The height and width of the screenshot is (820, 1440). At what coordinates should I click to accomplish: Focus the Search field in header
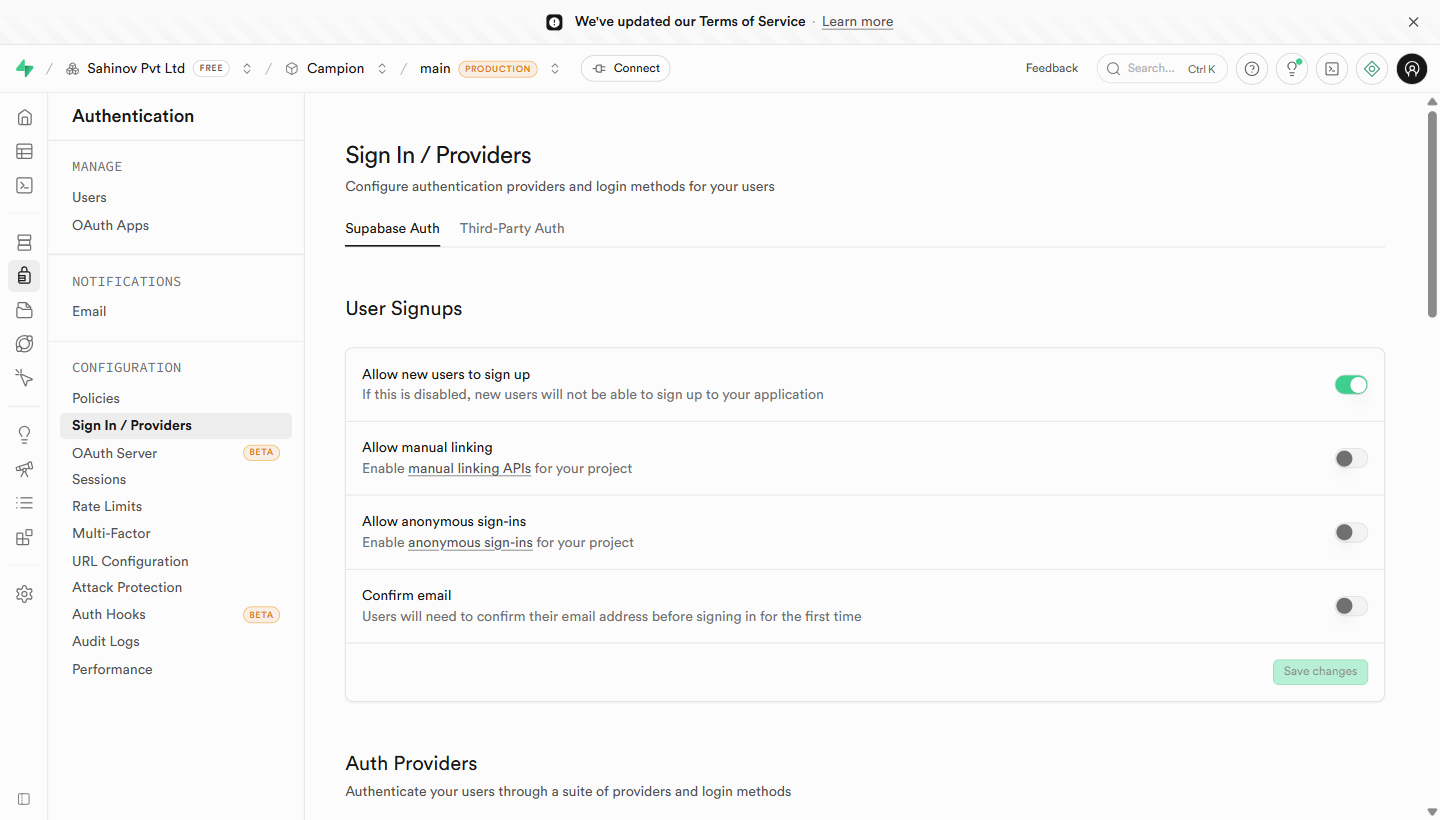[x=1162, y=69]
